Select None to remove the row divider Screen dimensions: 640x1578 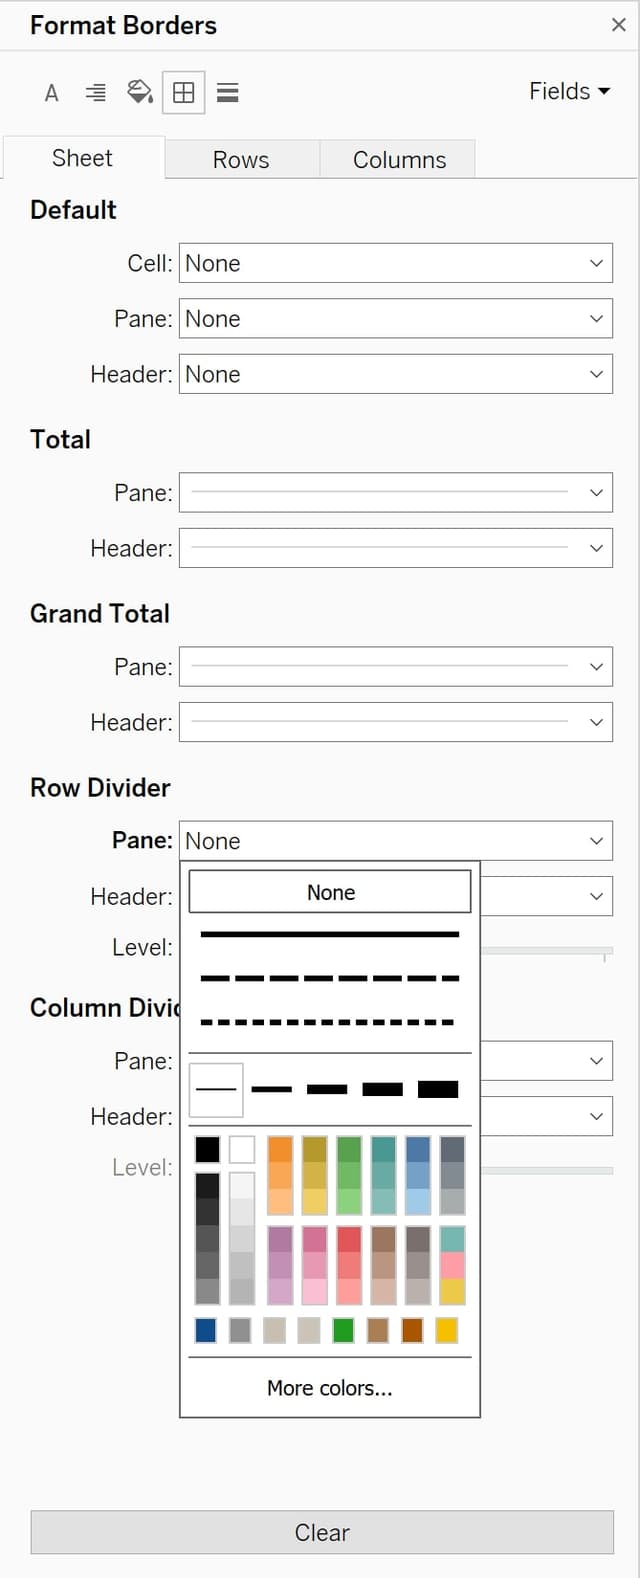[x=330, y=891]
